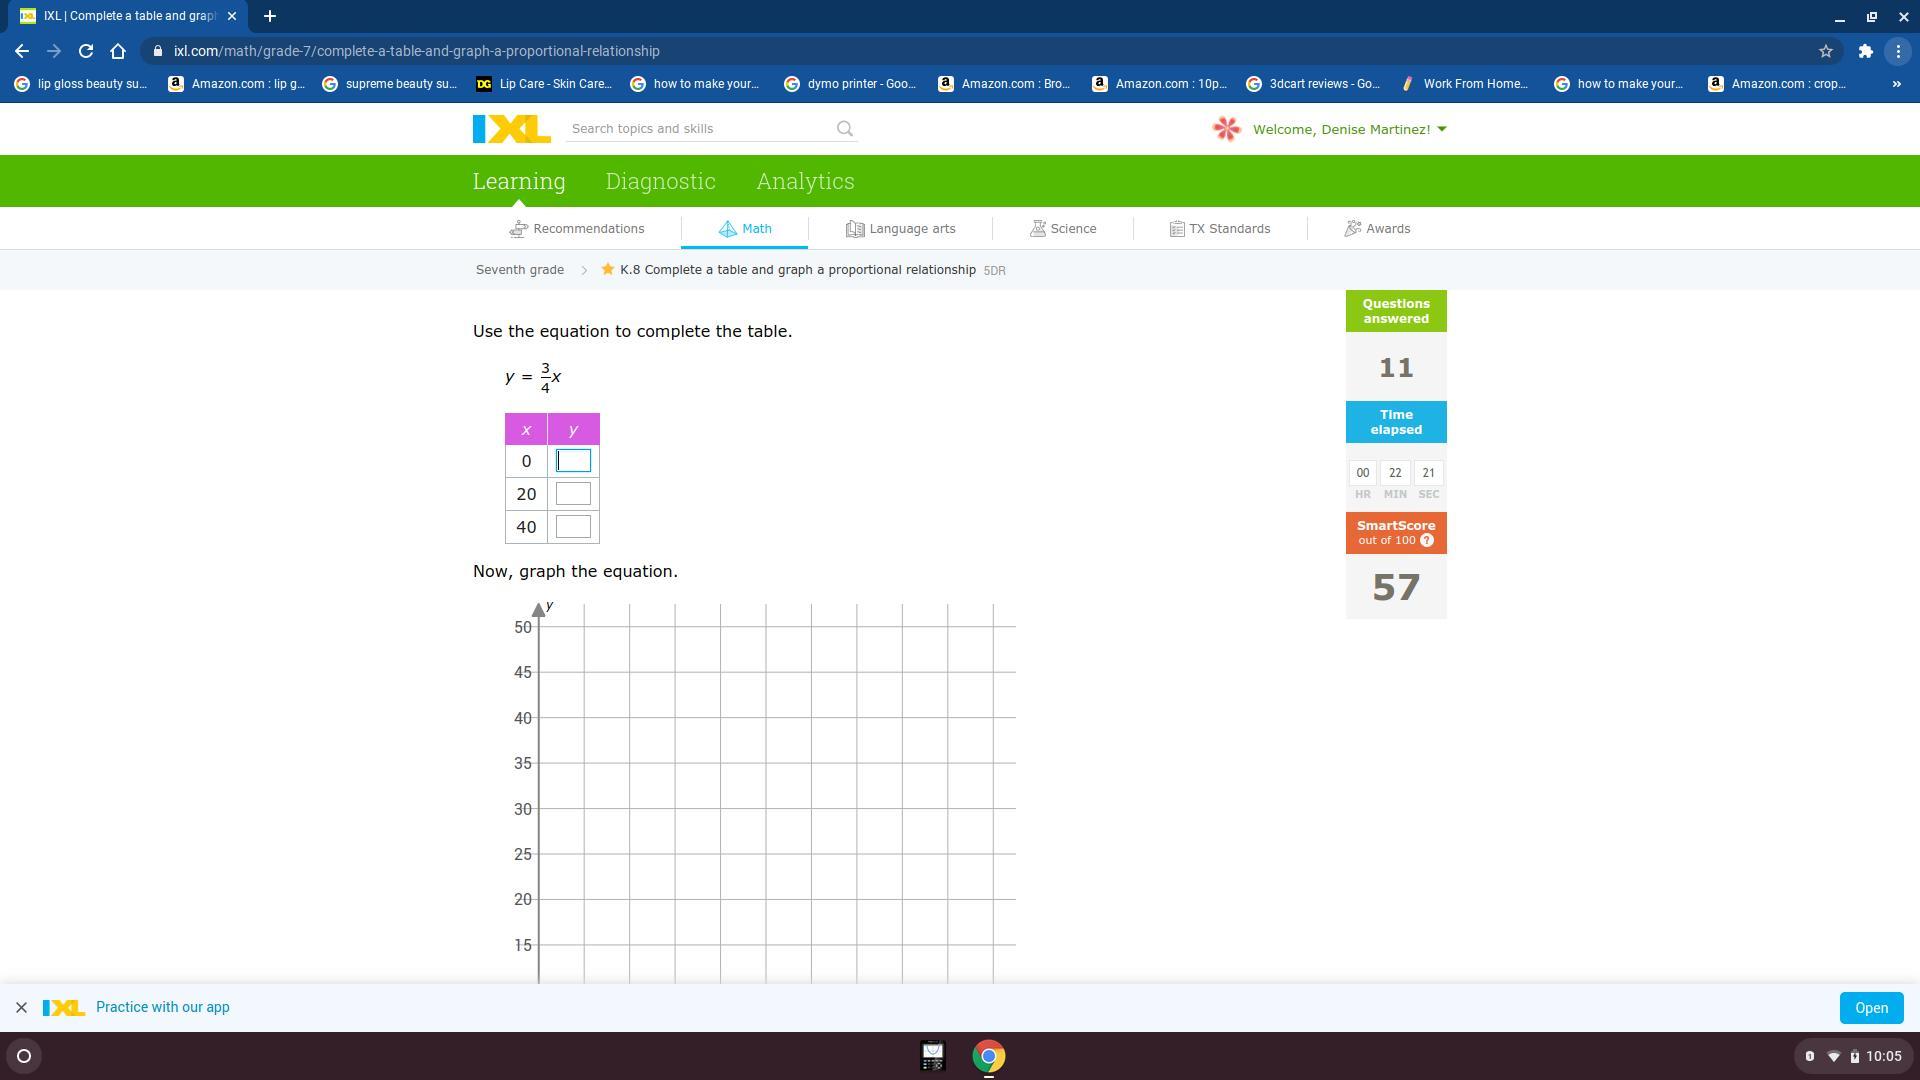Open the Chrome extensions puzzle icon

tap(1865, 51)
